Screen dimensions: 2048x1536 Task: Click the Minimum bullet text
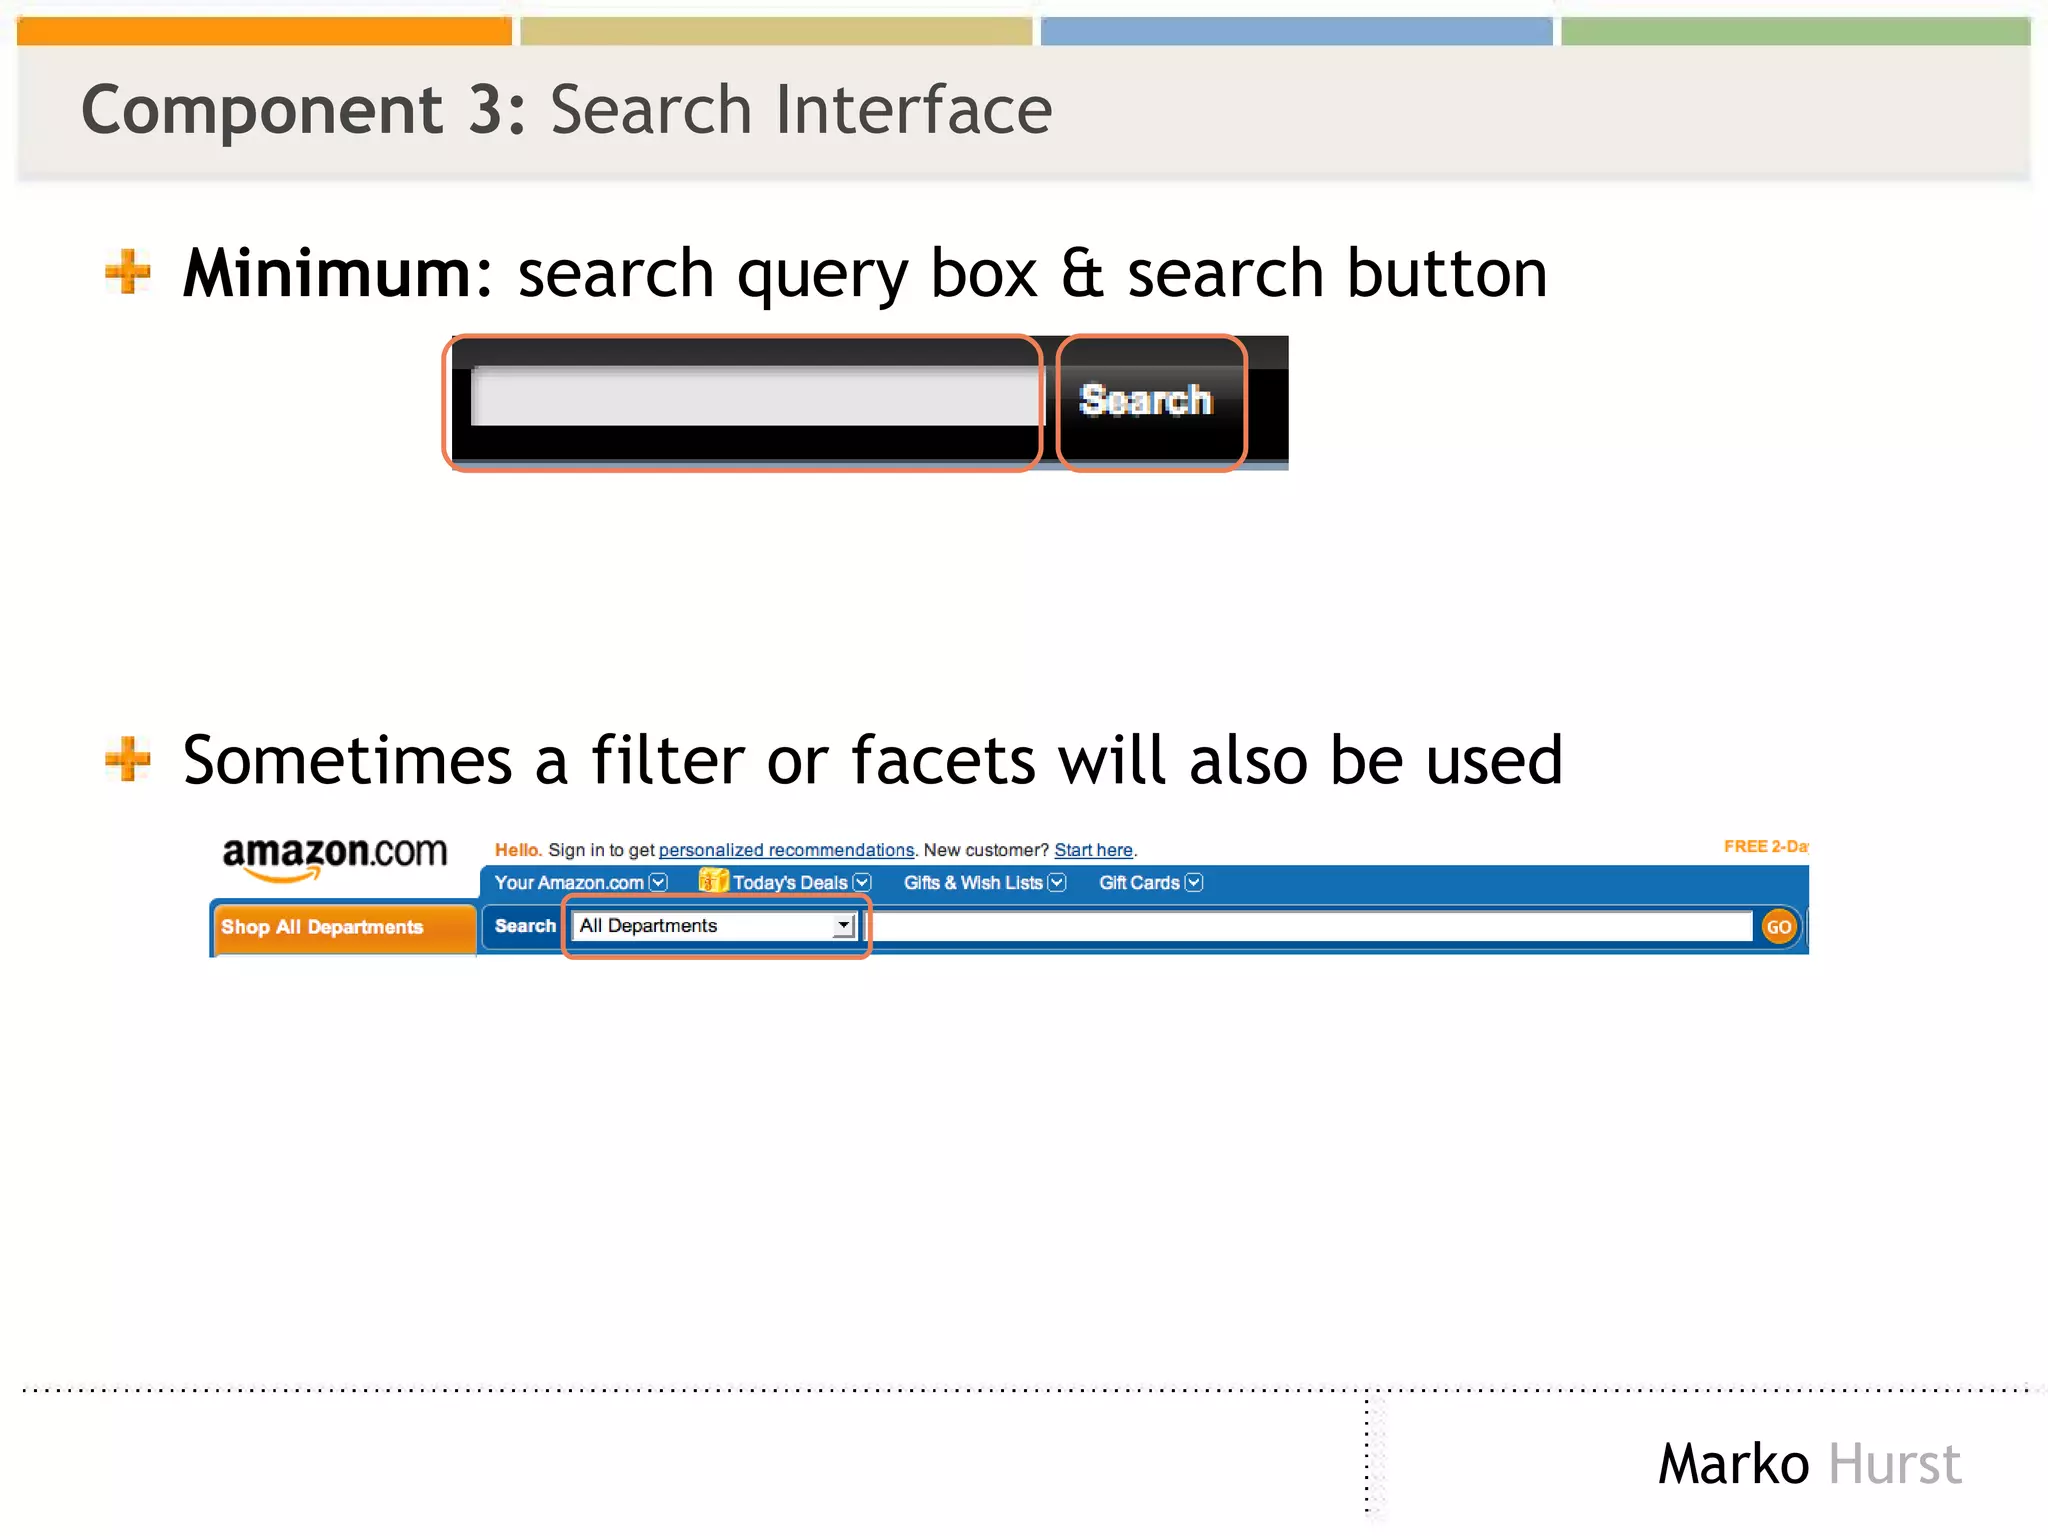point(865,274)
